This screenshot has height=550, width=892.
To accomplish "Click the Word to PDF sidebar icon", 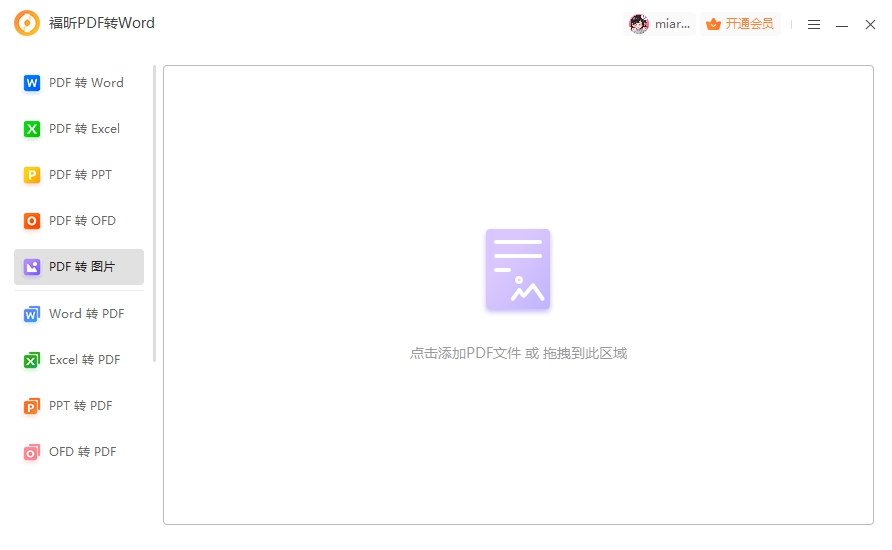I will tap(31, 314).
